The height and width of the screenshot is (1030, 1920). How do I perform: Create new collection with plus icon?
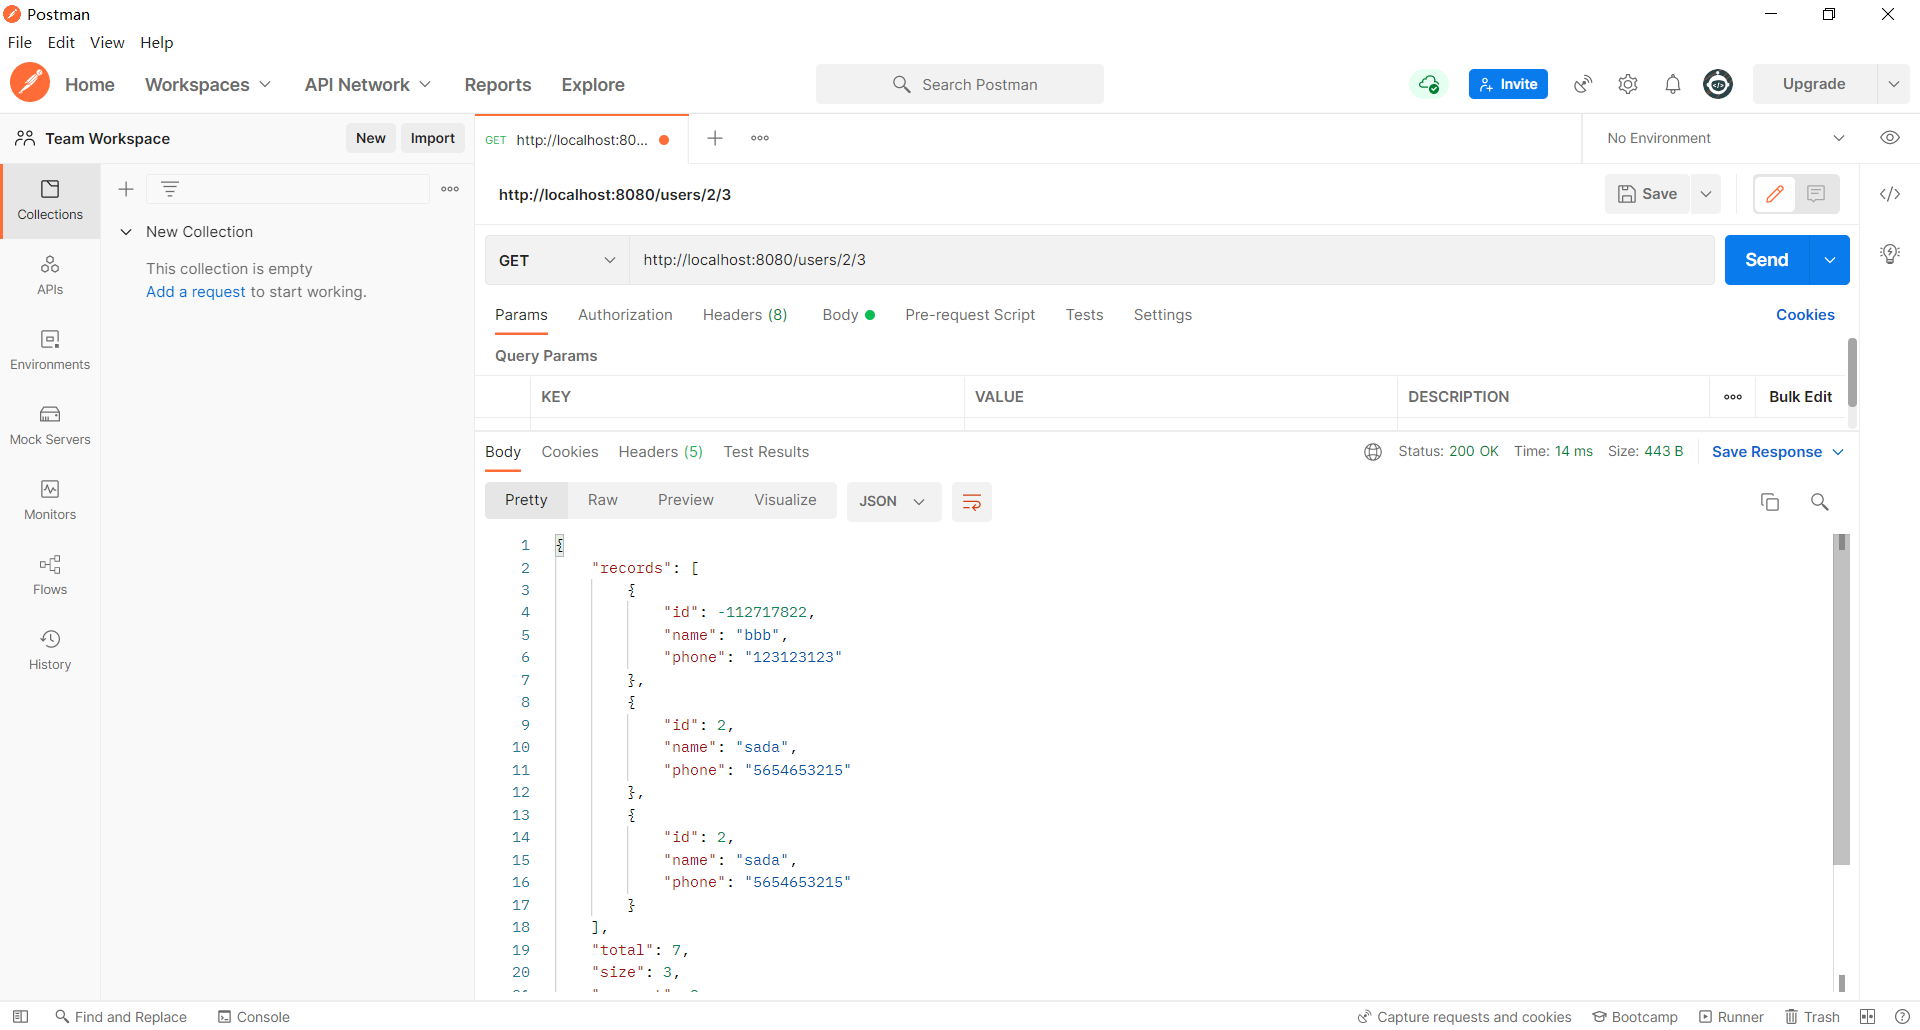tap(126, 189)
